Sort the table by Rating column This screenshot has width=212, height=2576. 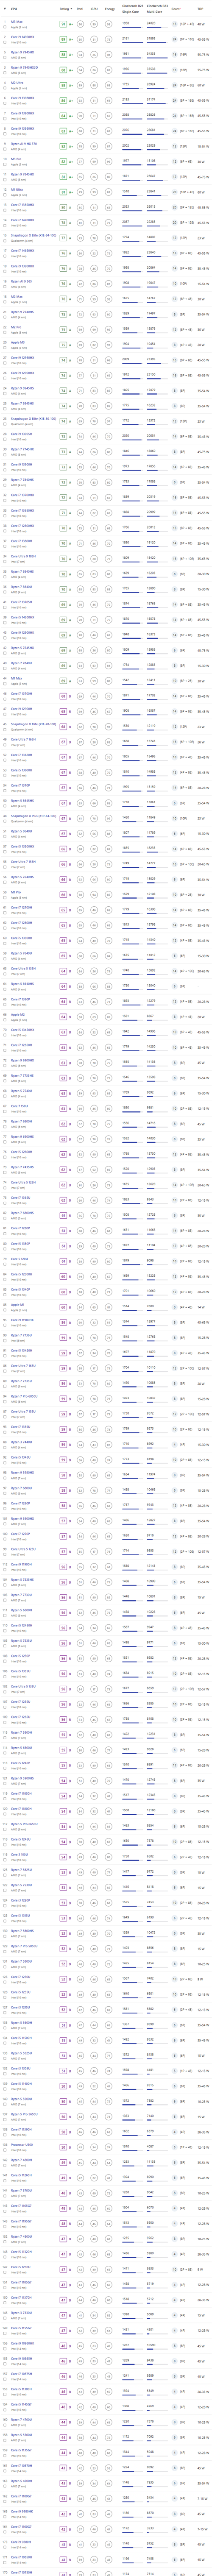tap(65, 9)
